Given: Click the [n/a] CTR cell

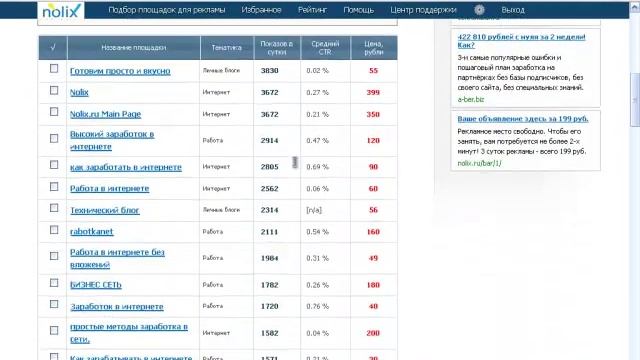Looking at the screenshot, I should (x=314, y=210).
